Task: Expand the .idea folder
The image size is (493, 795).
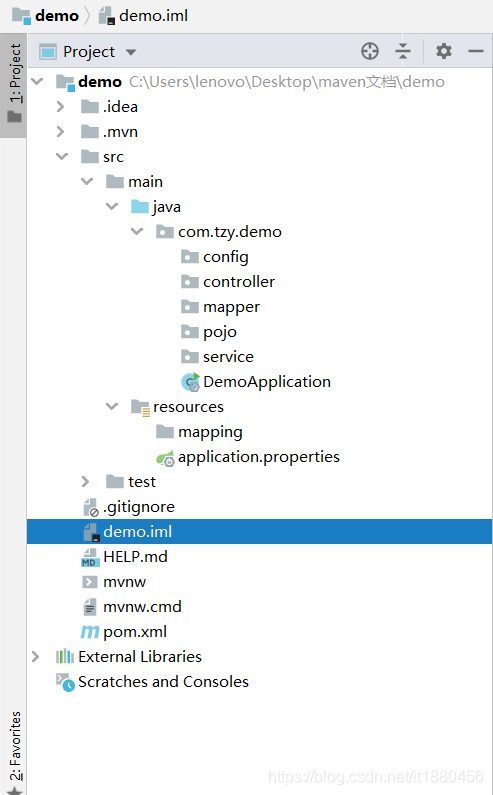Action: tap(60, 106)
